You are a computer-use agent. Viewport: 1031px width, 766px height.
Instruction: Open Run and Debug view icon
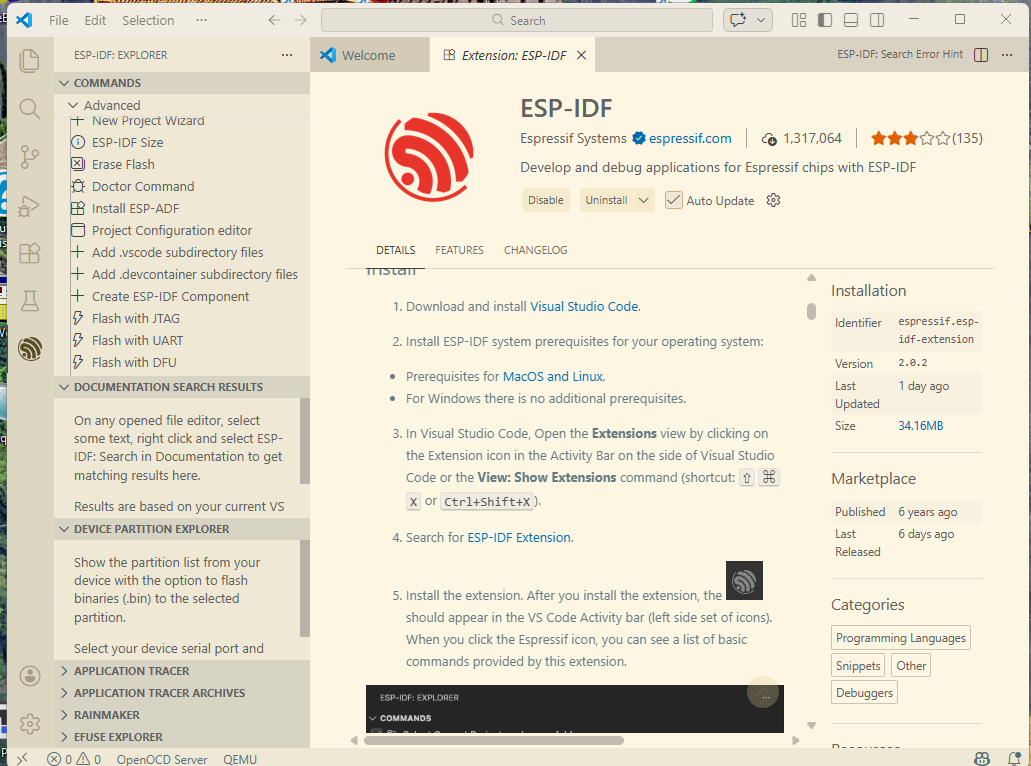(30, 206)
